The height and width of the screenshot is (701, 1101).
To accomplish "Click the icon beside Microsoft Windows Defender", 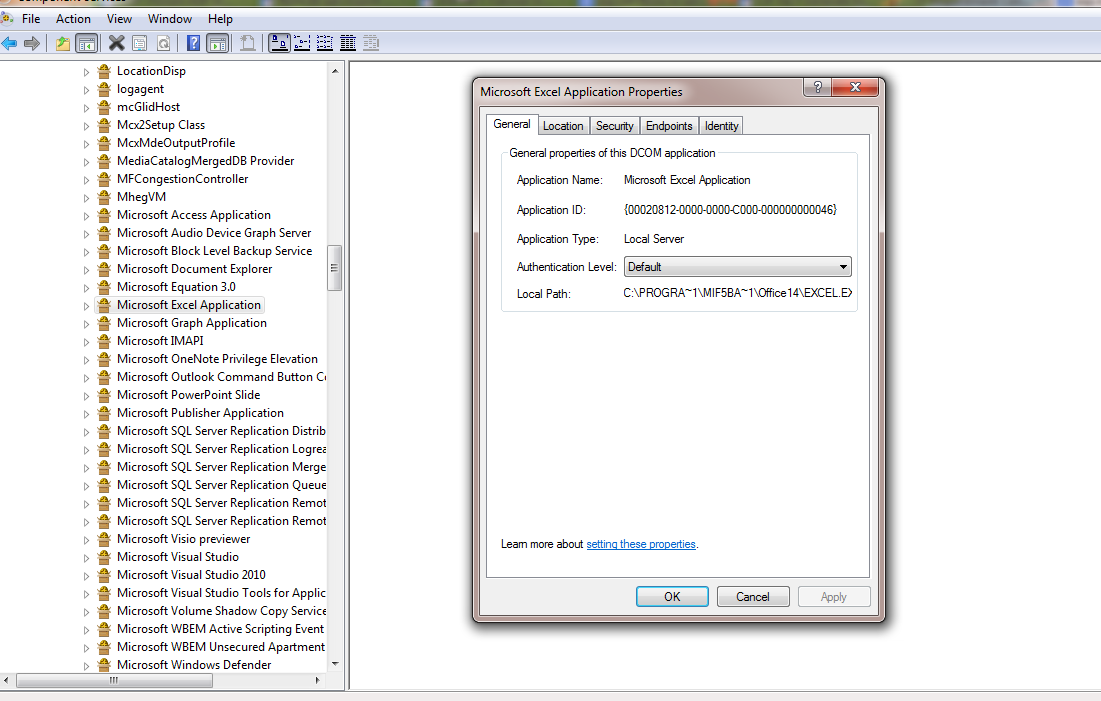I will point(105,664).
